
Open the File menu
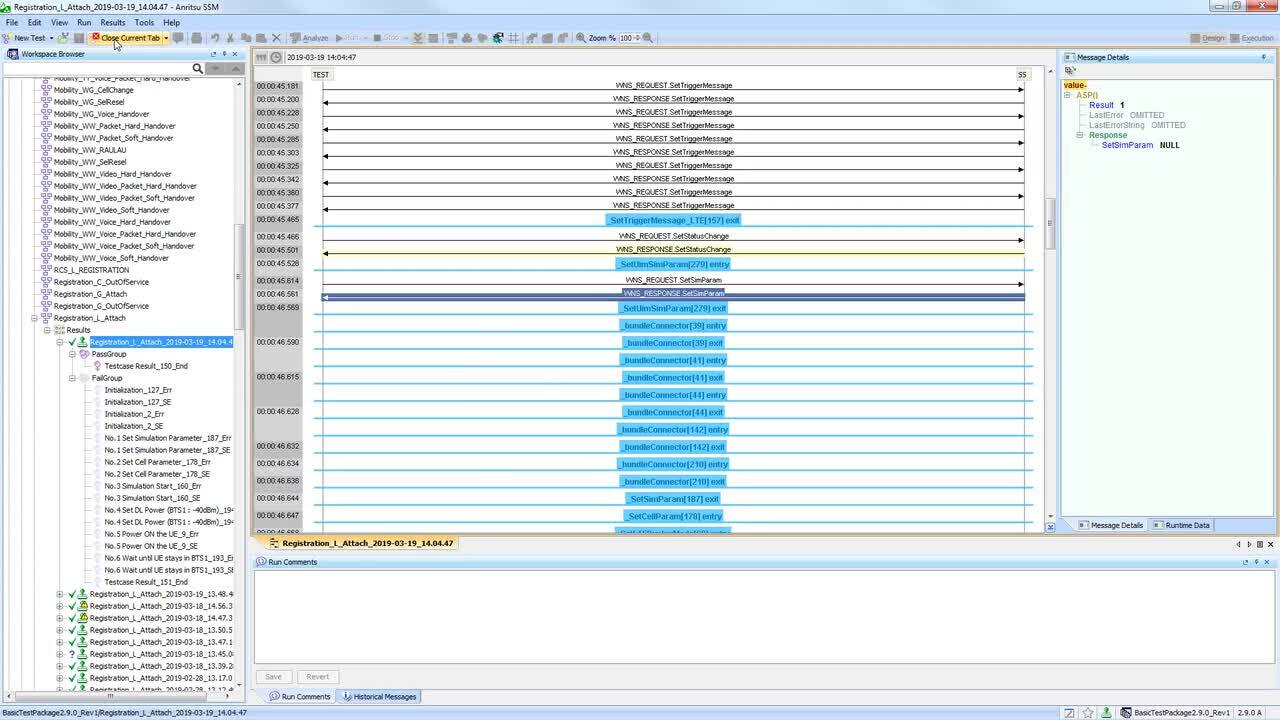[12, 22]
